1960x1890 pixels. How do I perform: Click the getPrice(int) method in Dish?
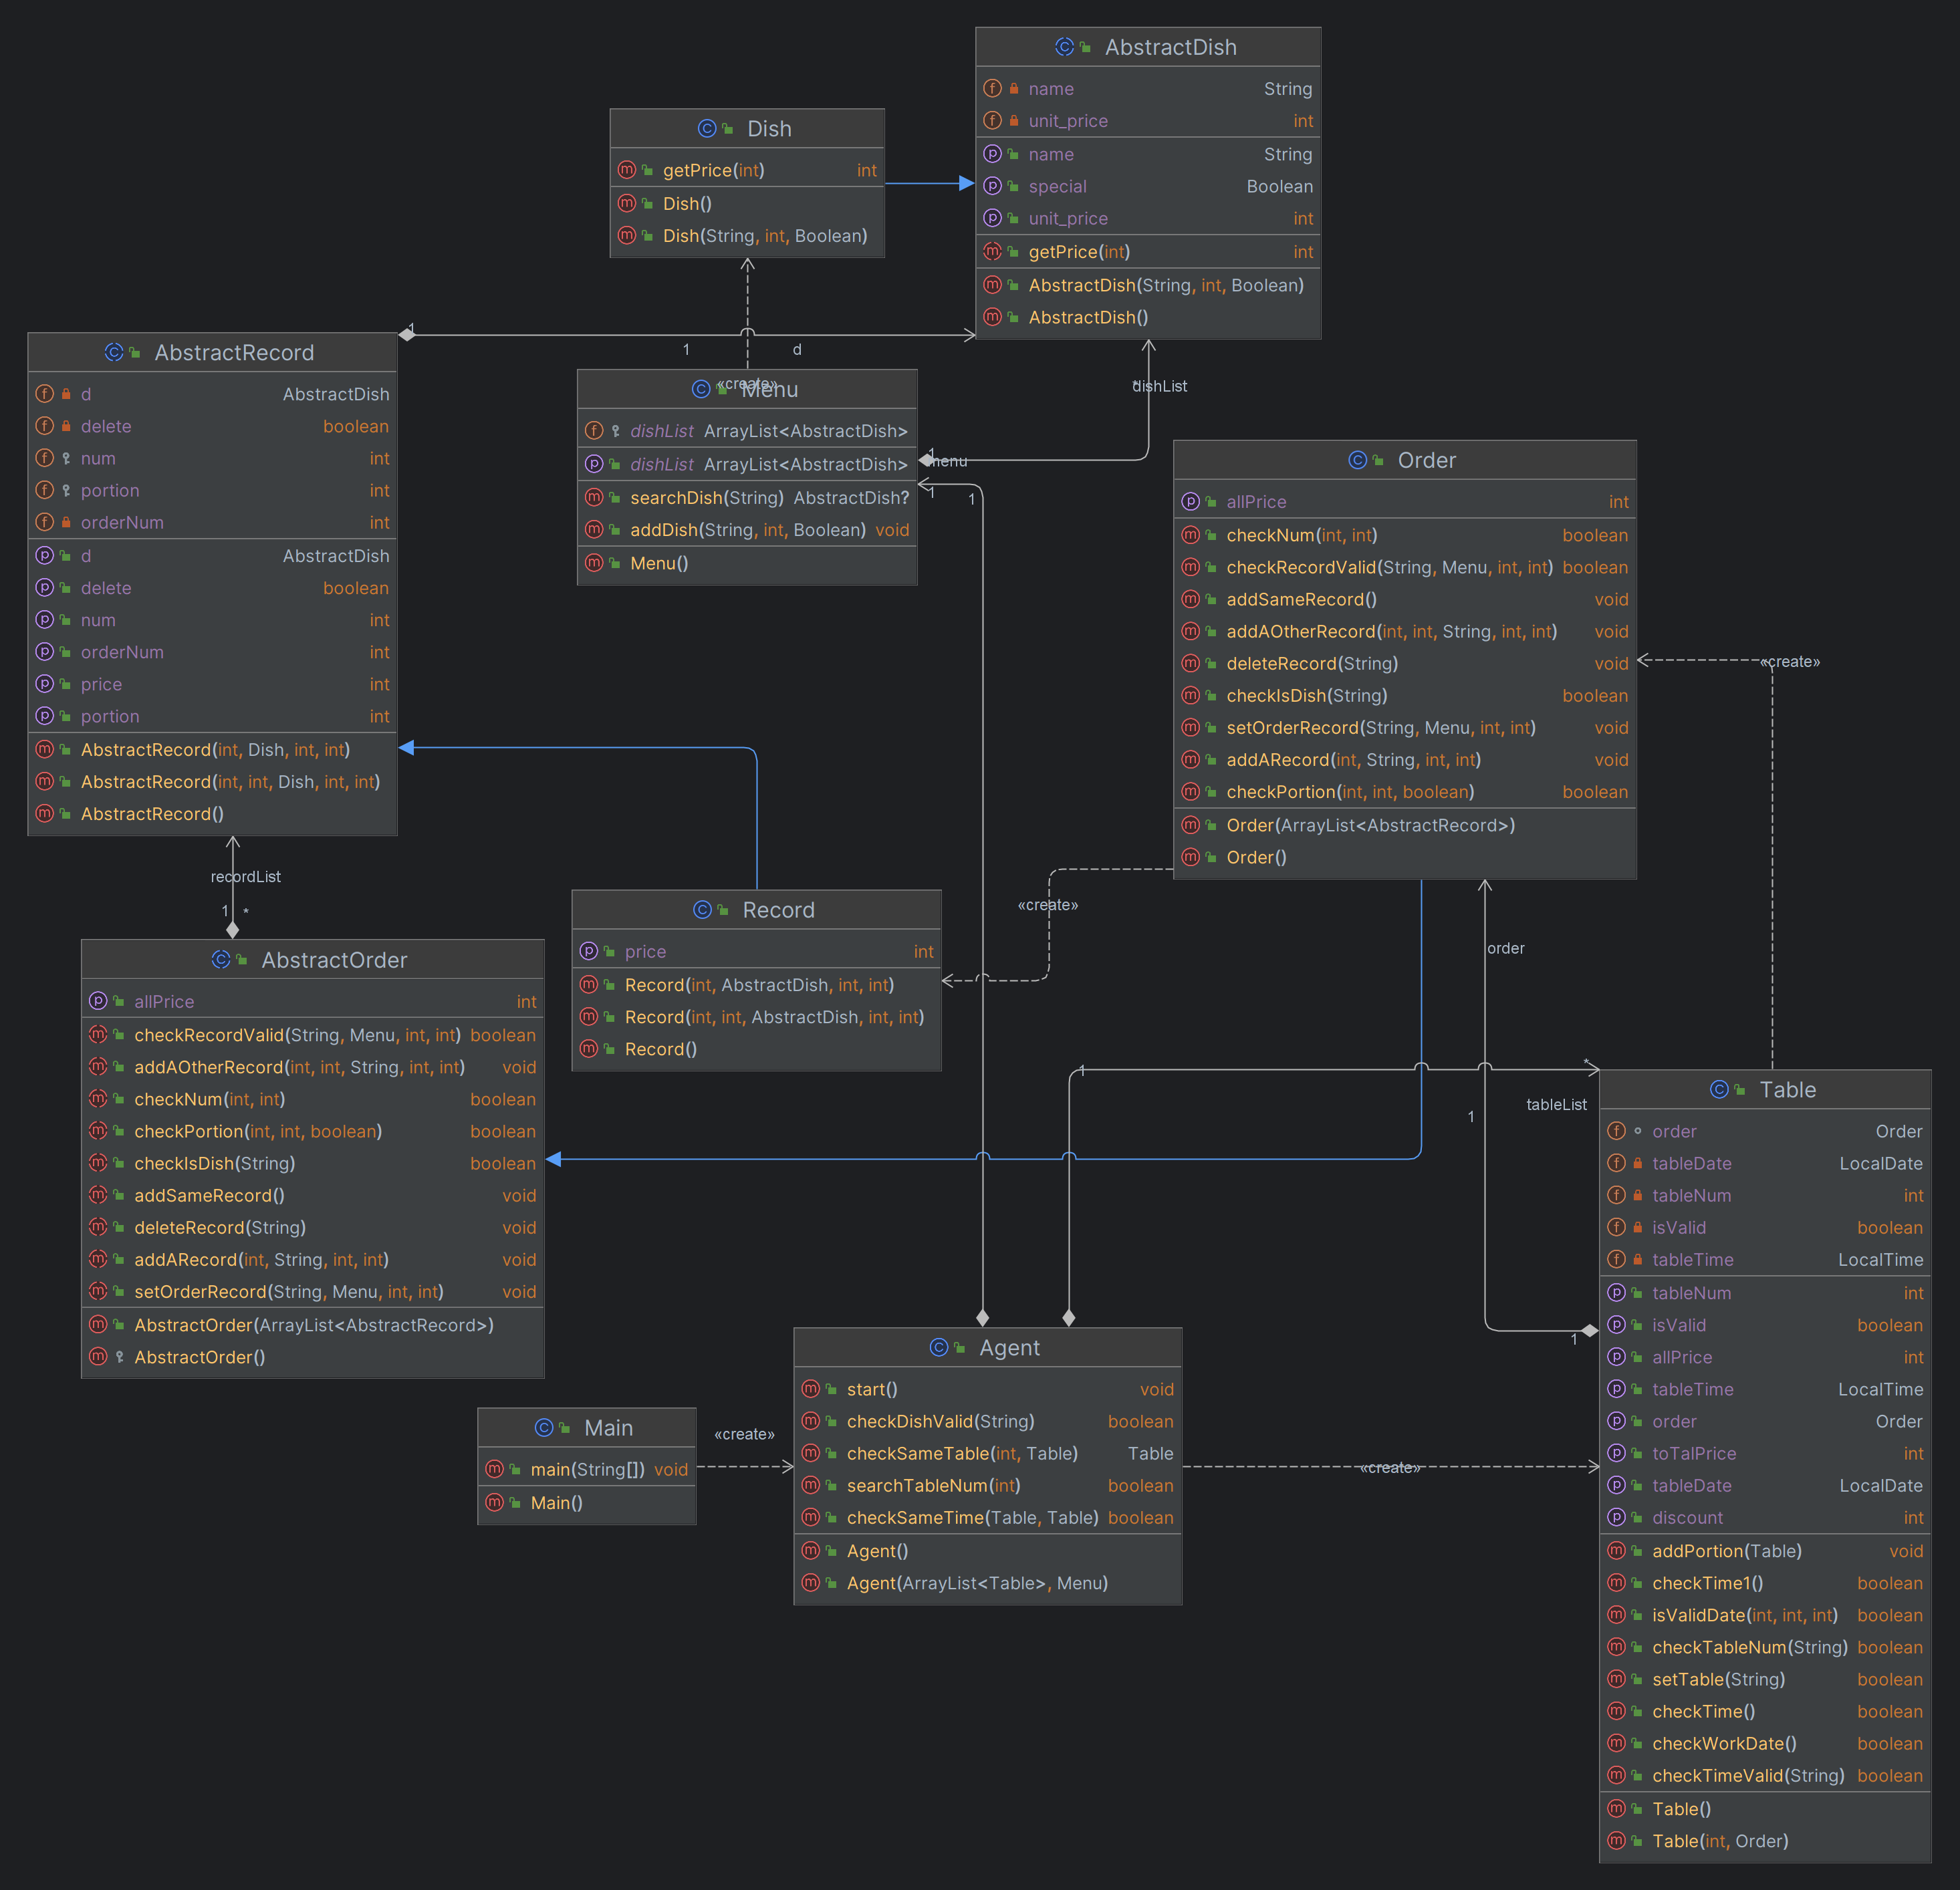pyautogui.click(x=713, y=170)
